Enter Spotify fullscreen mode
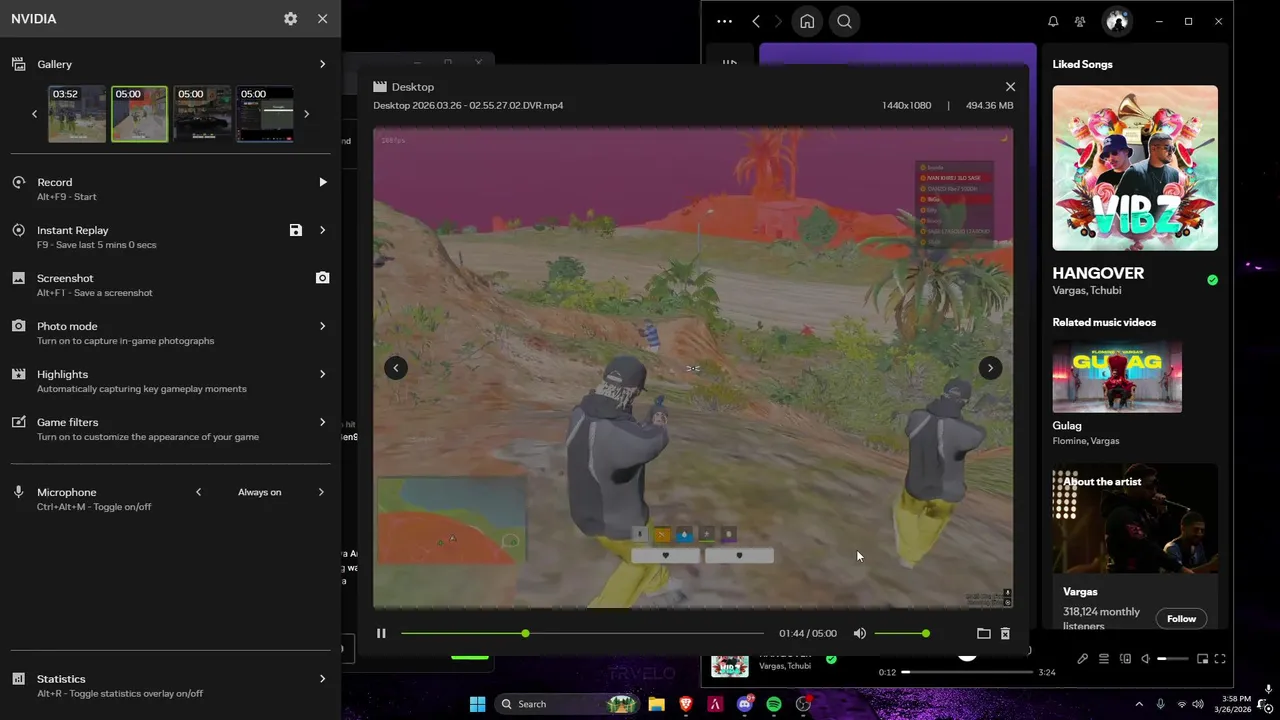This screenshot has height=720, width=1280. (x=1220, y=659)
